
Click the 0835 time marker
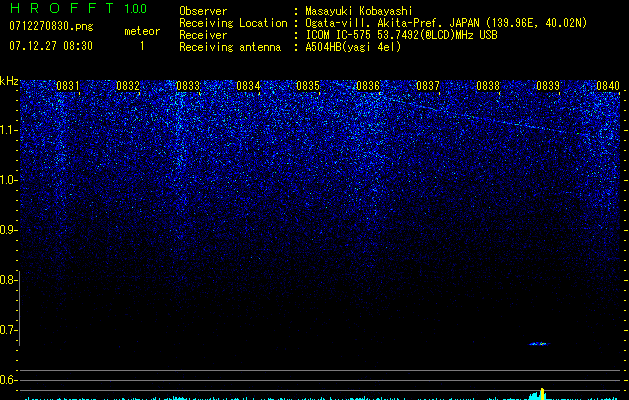[308, 86]
